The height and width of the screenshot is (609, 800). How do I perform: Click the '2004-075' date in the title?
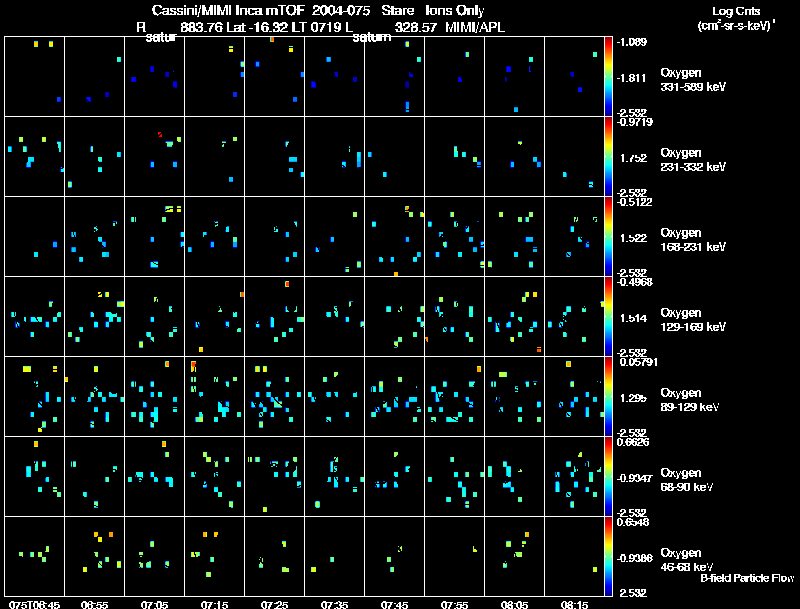pos(341,11)
